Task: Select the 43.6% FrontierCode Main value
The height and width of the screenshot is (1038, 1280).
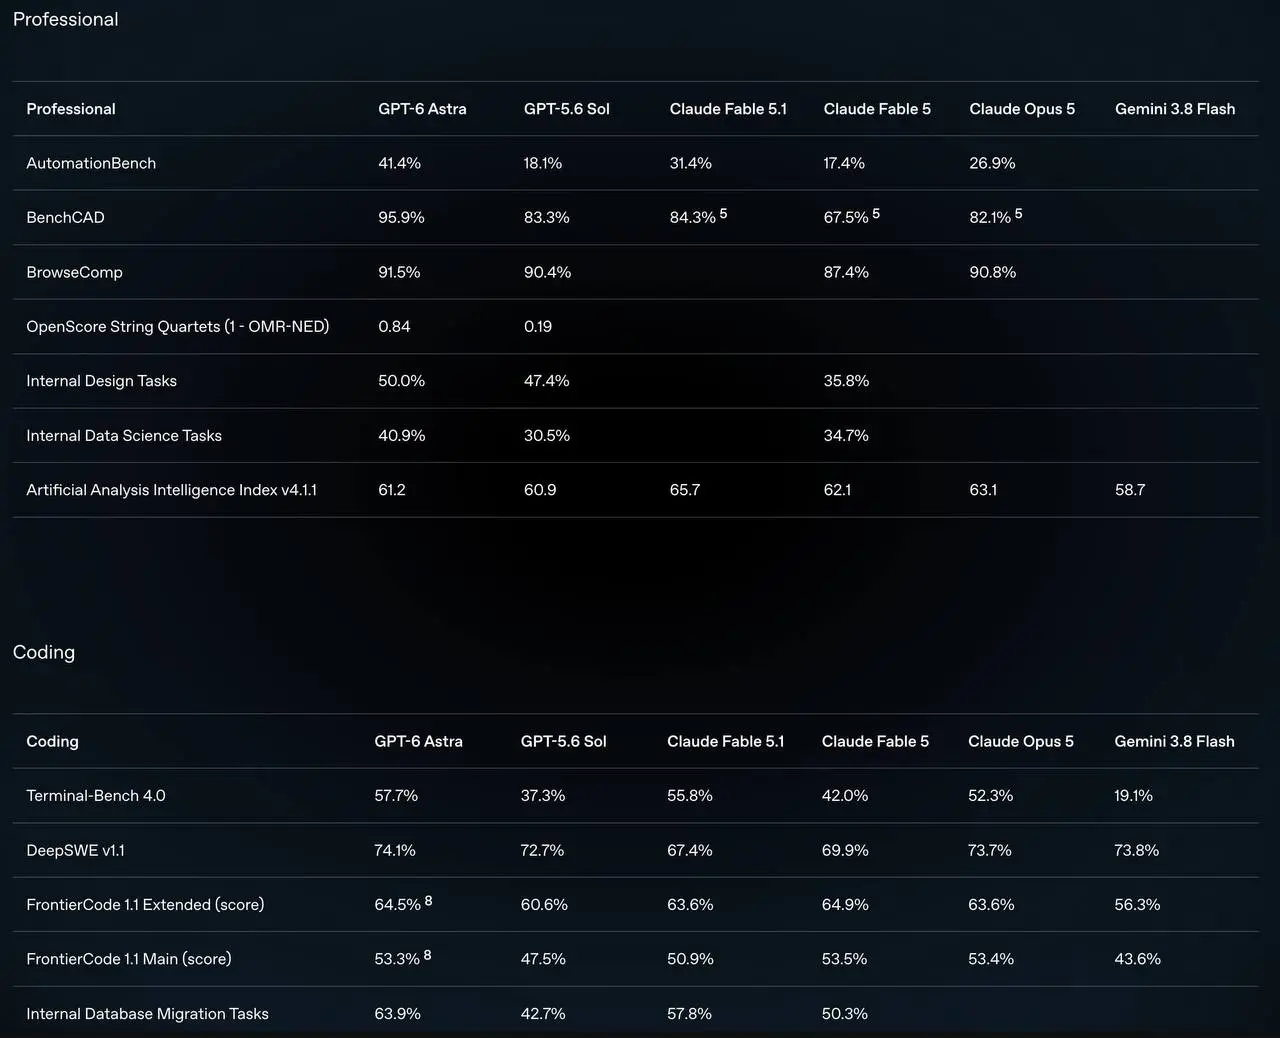Action: pyautogui.click(x=1138, y=959)
